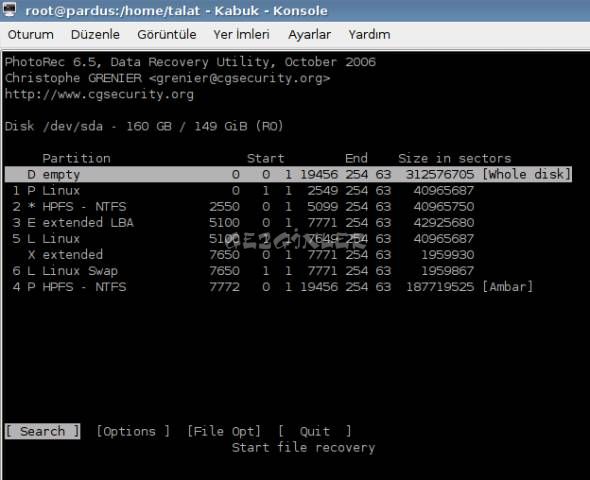Viewport: 590px width, 480px height.
Task: Open the Yer İmleri menu
Action: tap(242, 35)
